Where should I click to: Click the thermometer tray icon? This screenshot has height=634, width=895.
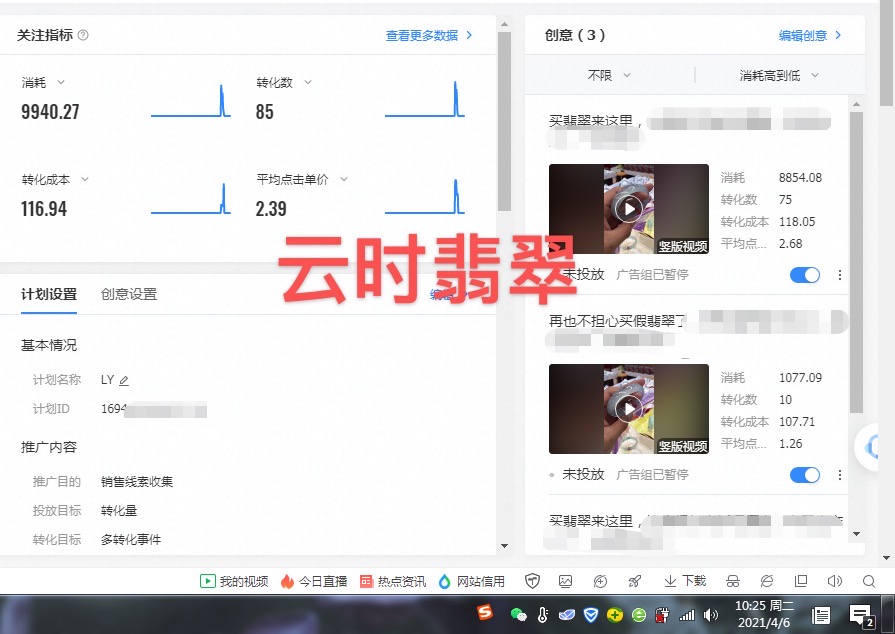543,615
